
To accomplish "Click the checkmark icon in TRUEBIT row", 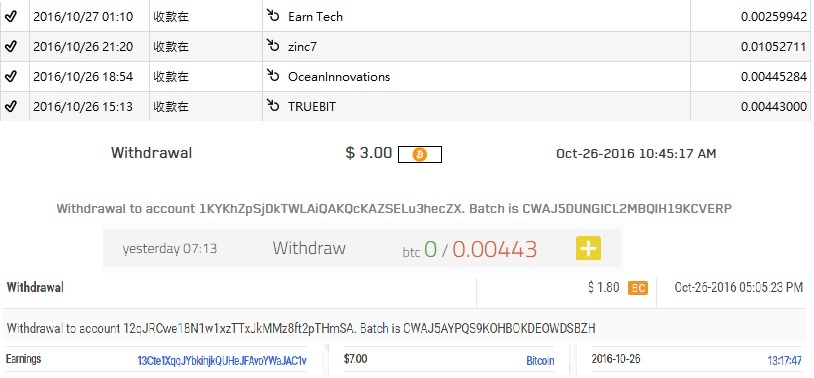I will [x=10, y=106].
